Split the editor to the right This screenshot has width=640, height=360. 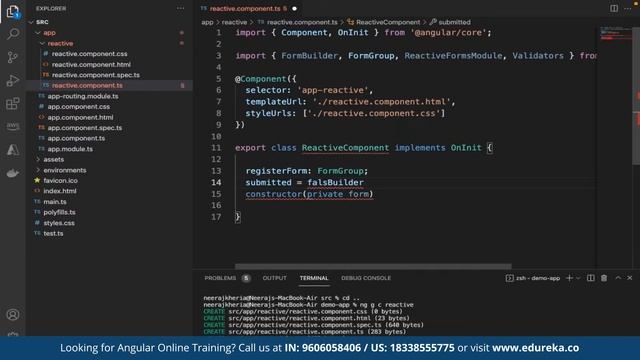click(x=613, y=8)
